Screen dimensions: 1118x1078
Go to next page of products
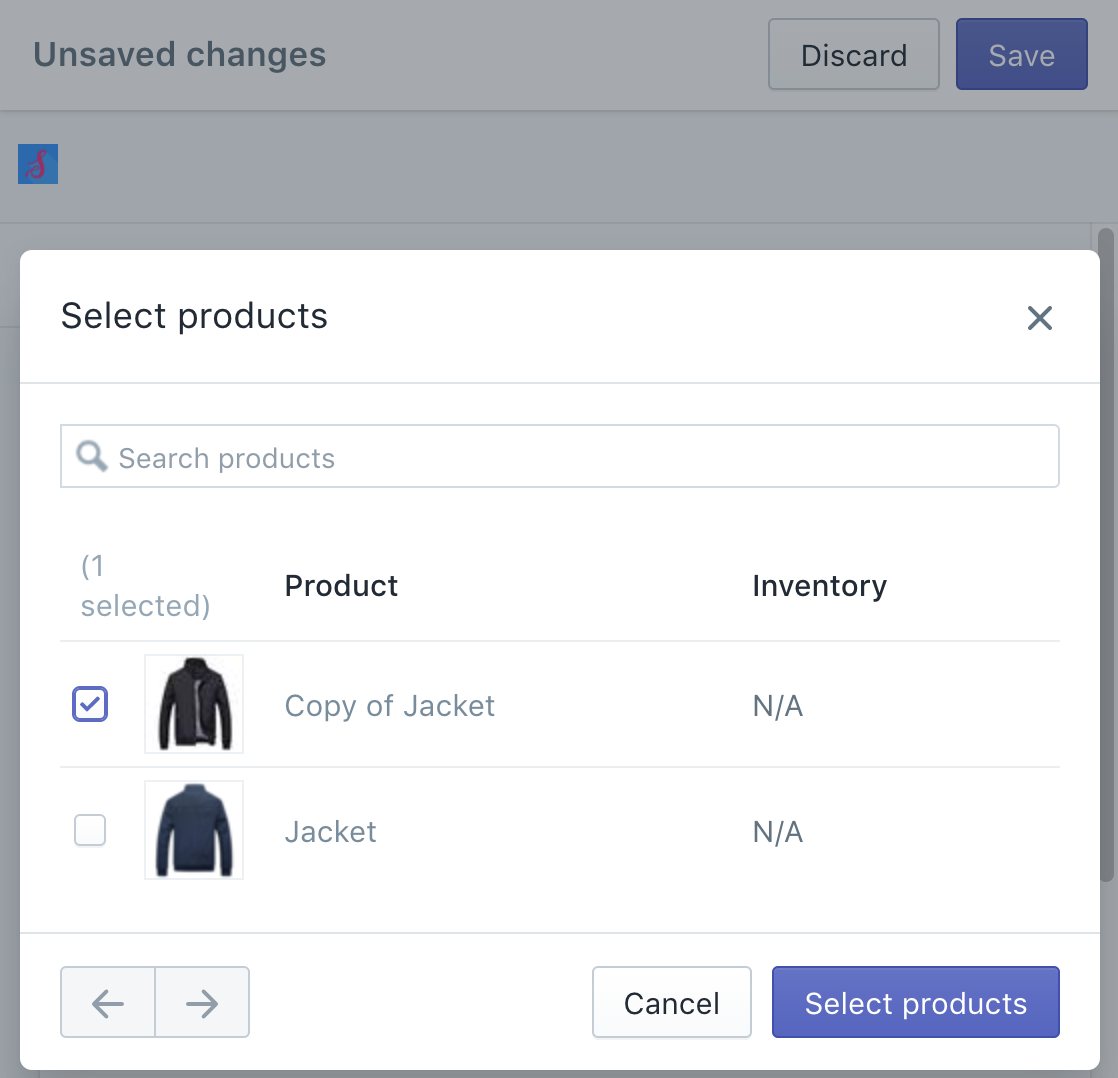tap(202, 1002)
